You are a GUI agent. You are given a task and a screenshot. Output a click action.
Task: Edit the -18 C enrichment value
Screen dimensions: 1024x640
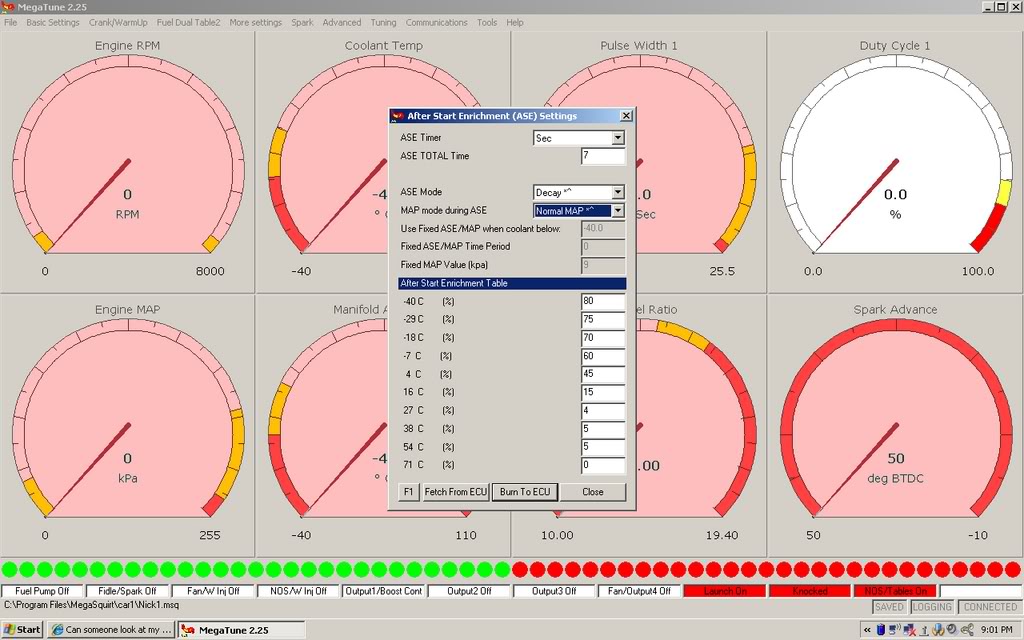603,338
